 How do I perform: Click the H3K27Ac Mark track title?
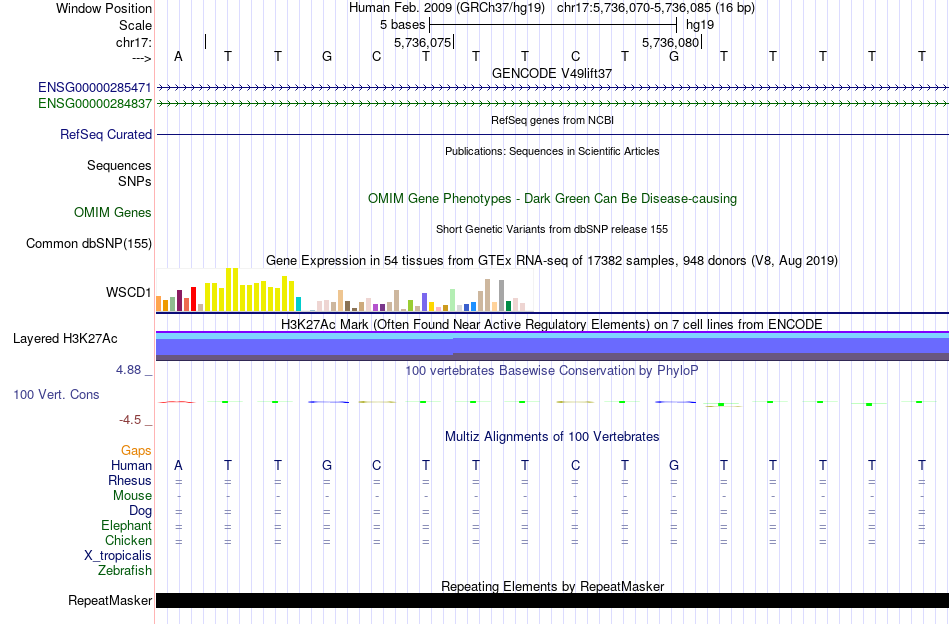click(x=552, y=324)
